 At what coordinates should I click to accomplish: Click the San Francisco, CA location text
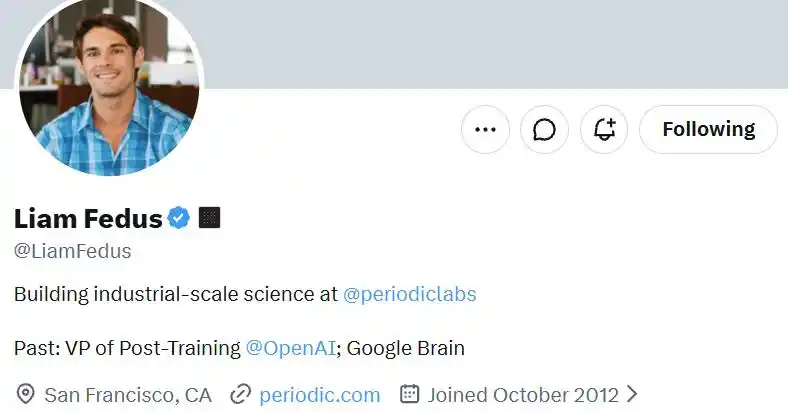click(128, 395)
